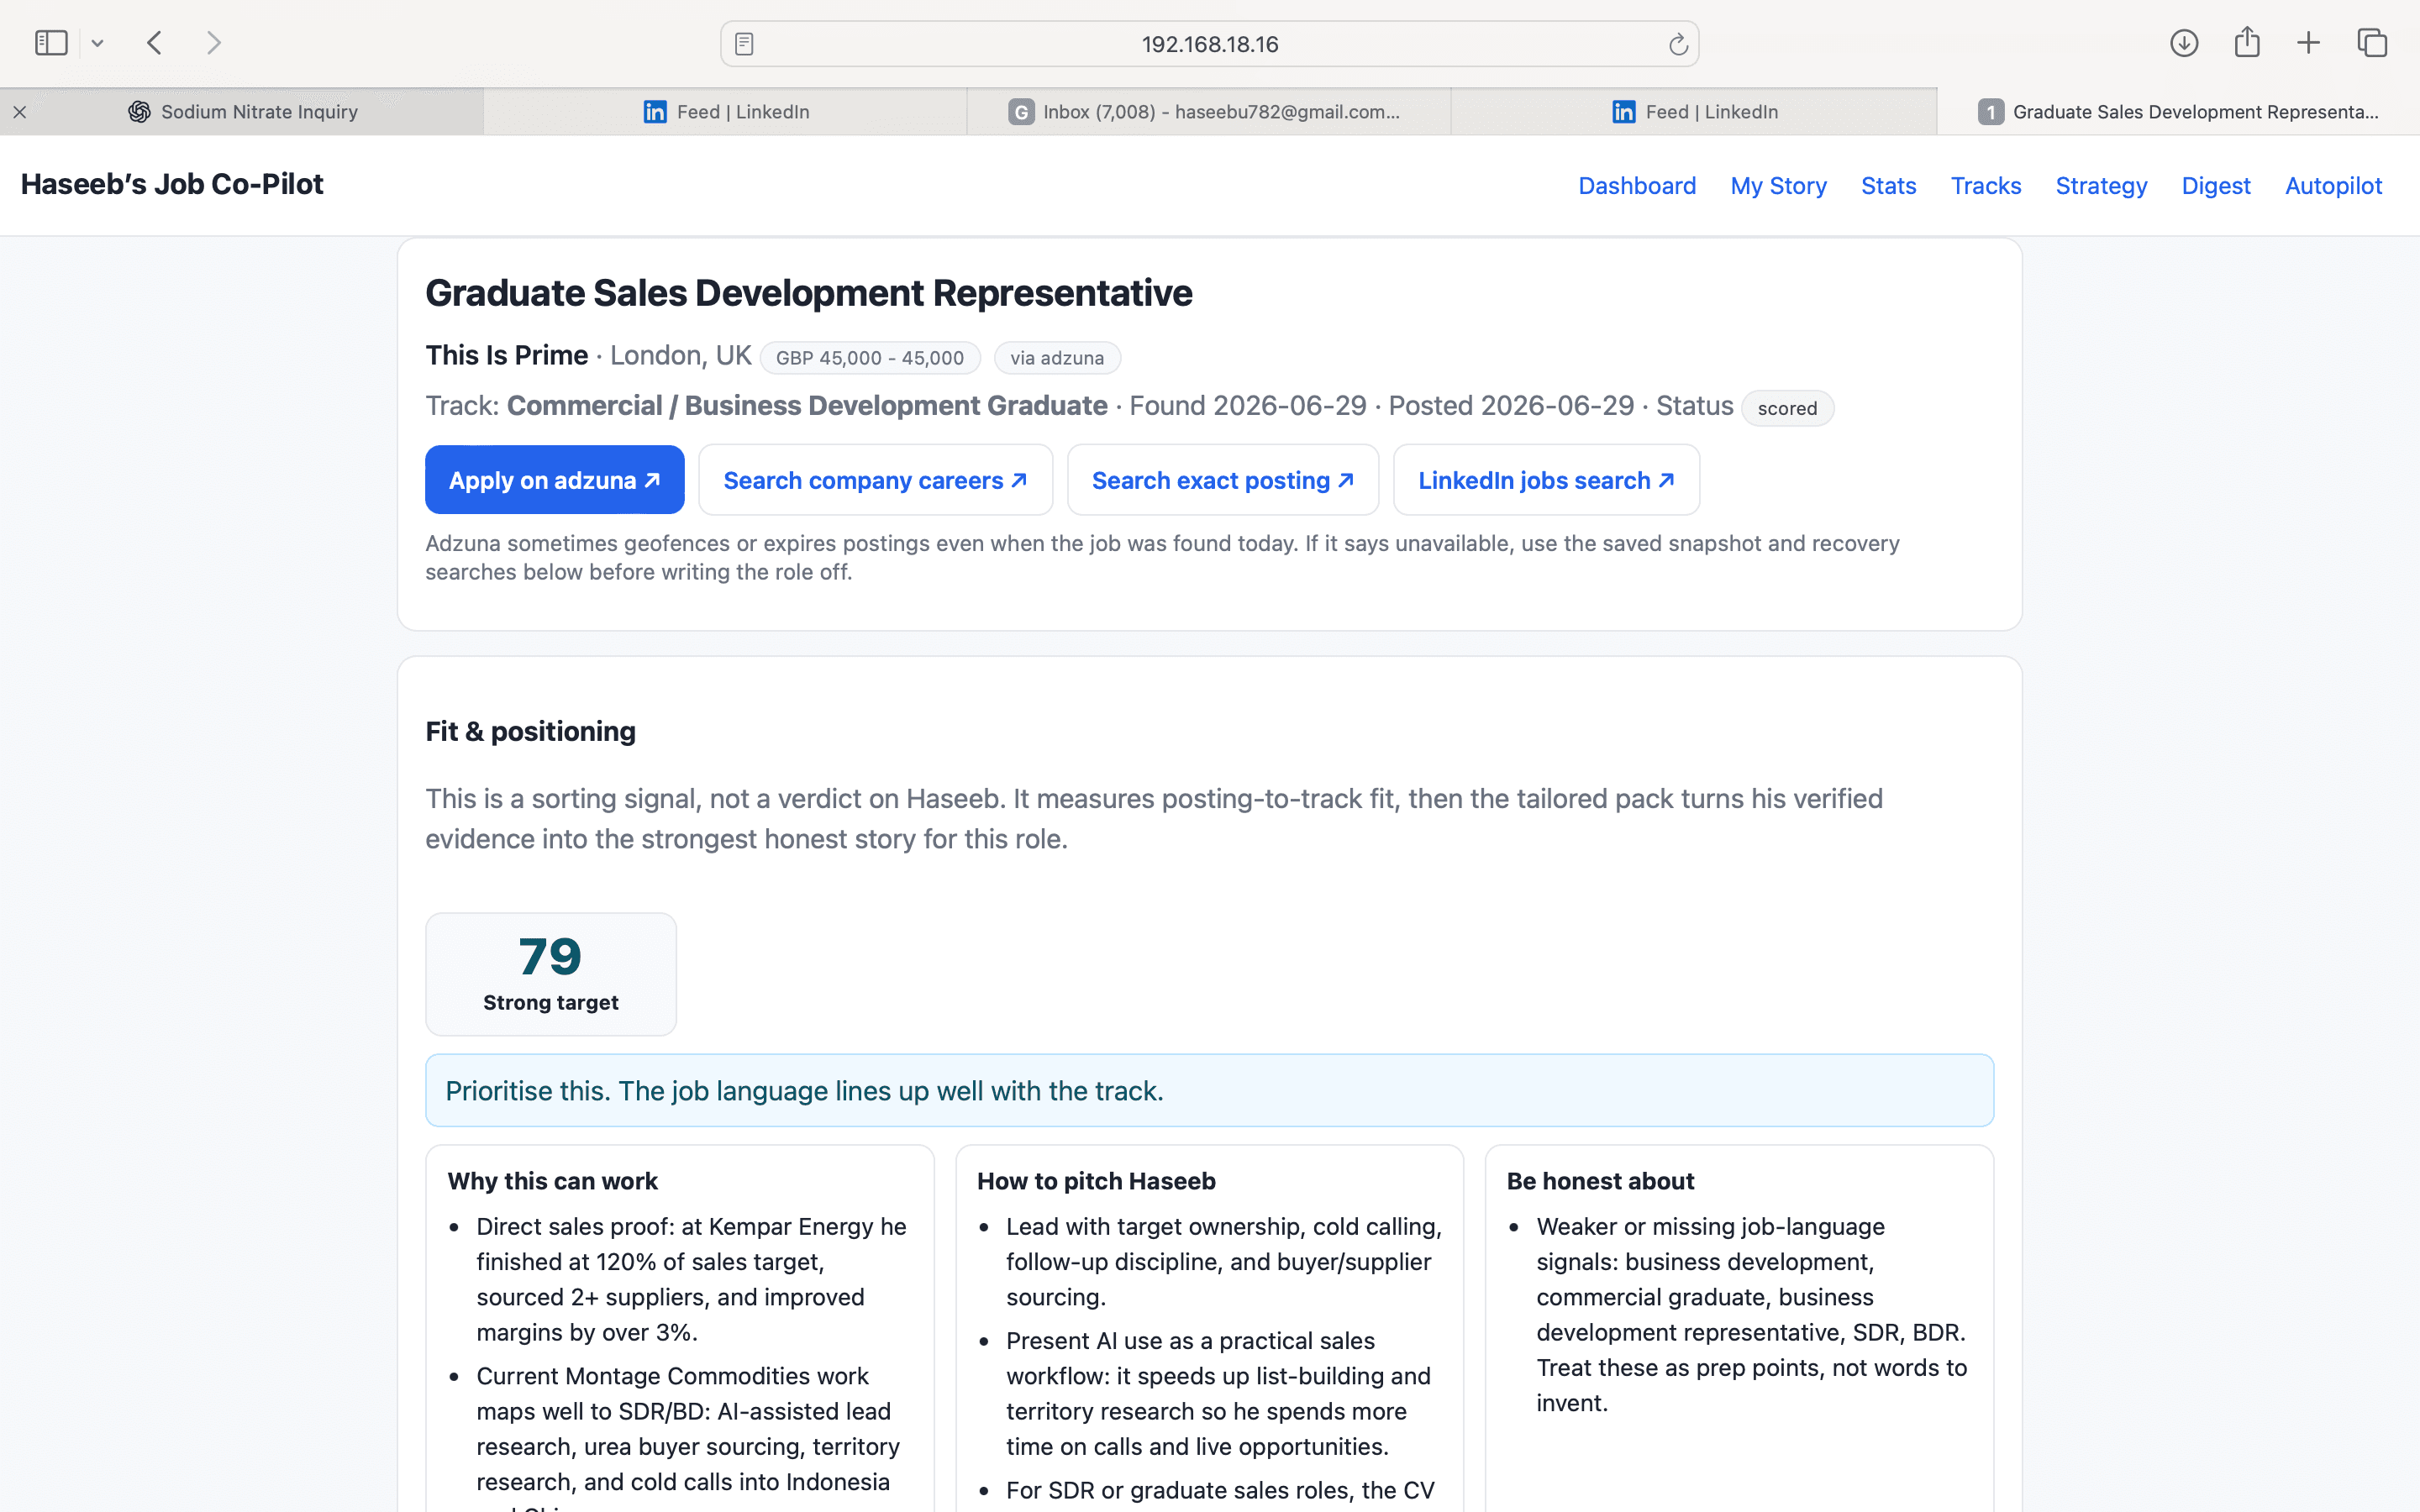This screenshot has height=1512, width=2420.
Task: Click the Gmail favicon on Inbox tab
Action: pyautogui.click(x=1020, y=112)
